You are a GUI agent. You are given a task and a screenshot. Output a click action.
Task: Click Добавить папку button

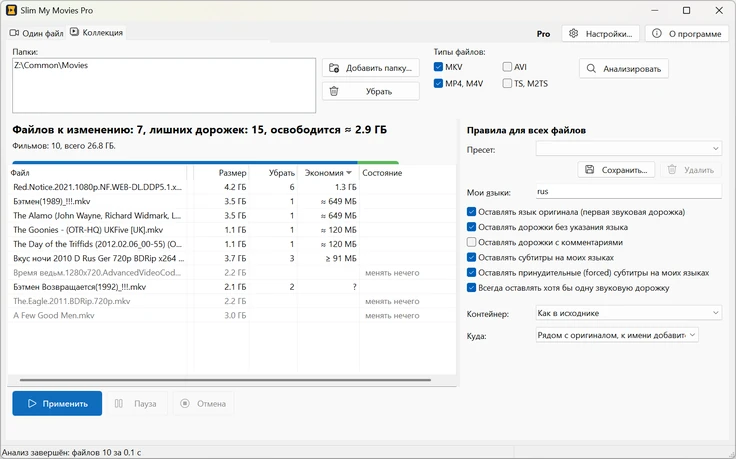click(371, 68)
